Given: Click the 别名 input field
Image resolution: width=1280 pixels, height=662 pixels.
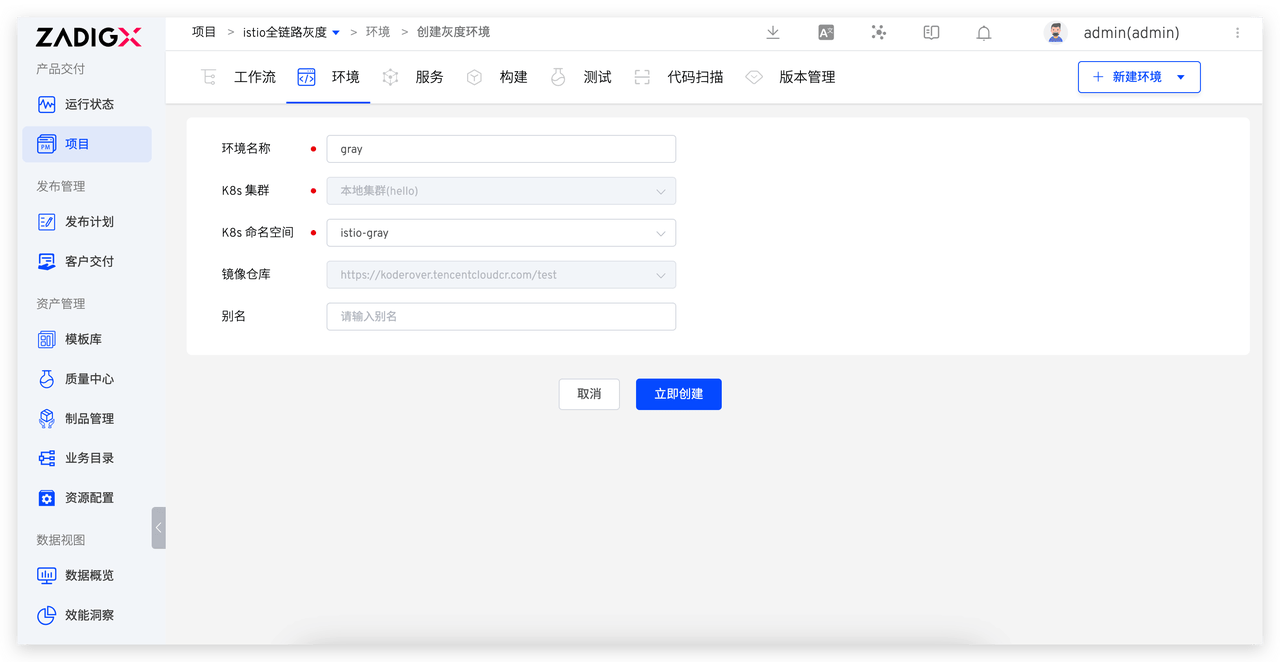Looking at the screenshot, I should pyautogui.click(x=501, y=317).
